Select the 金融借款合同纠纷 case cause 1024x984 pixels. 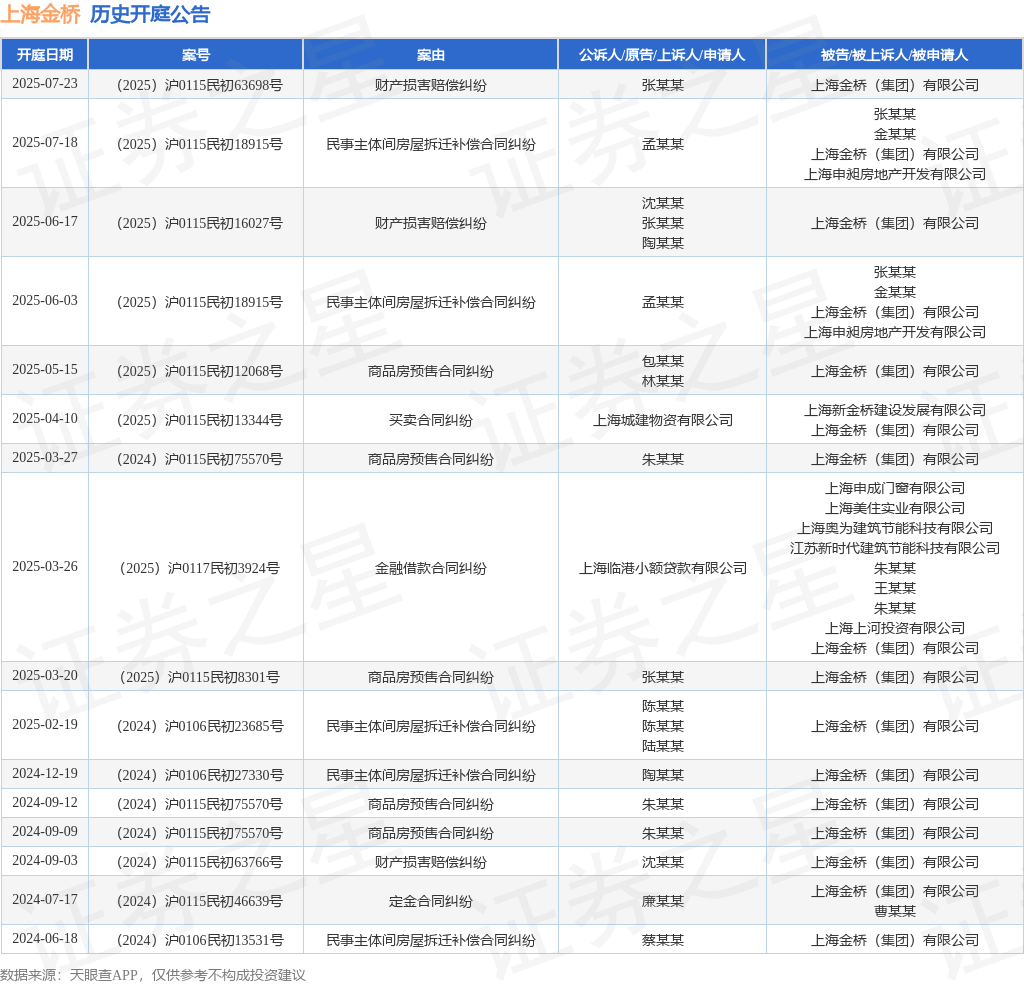point(431,568)
